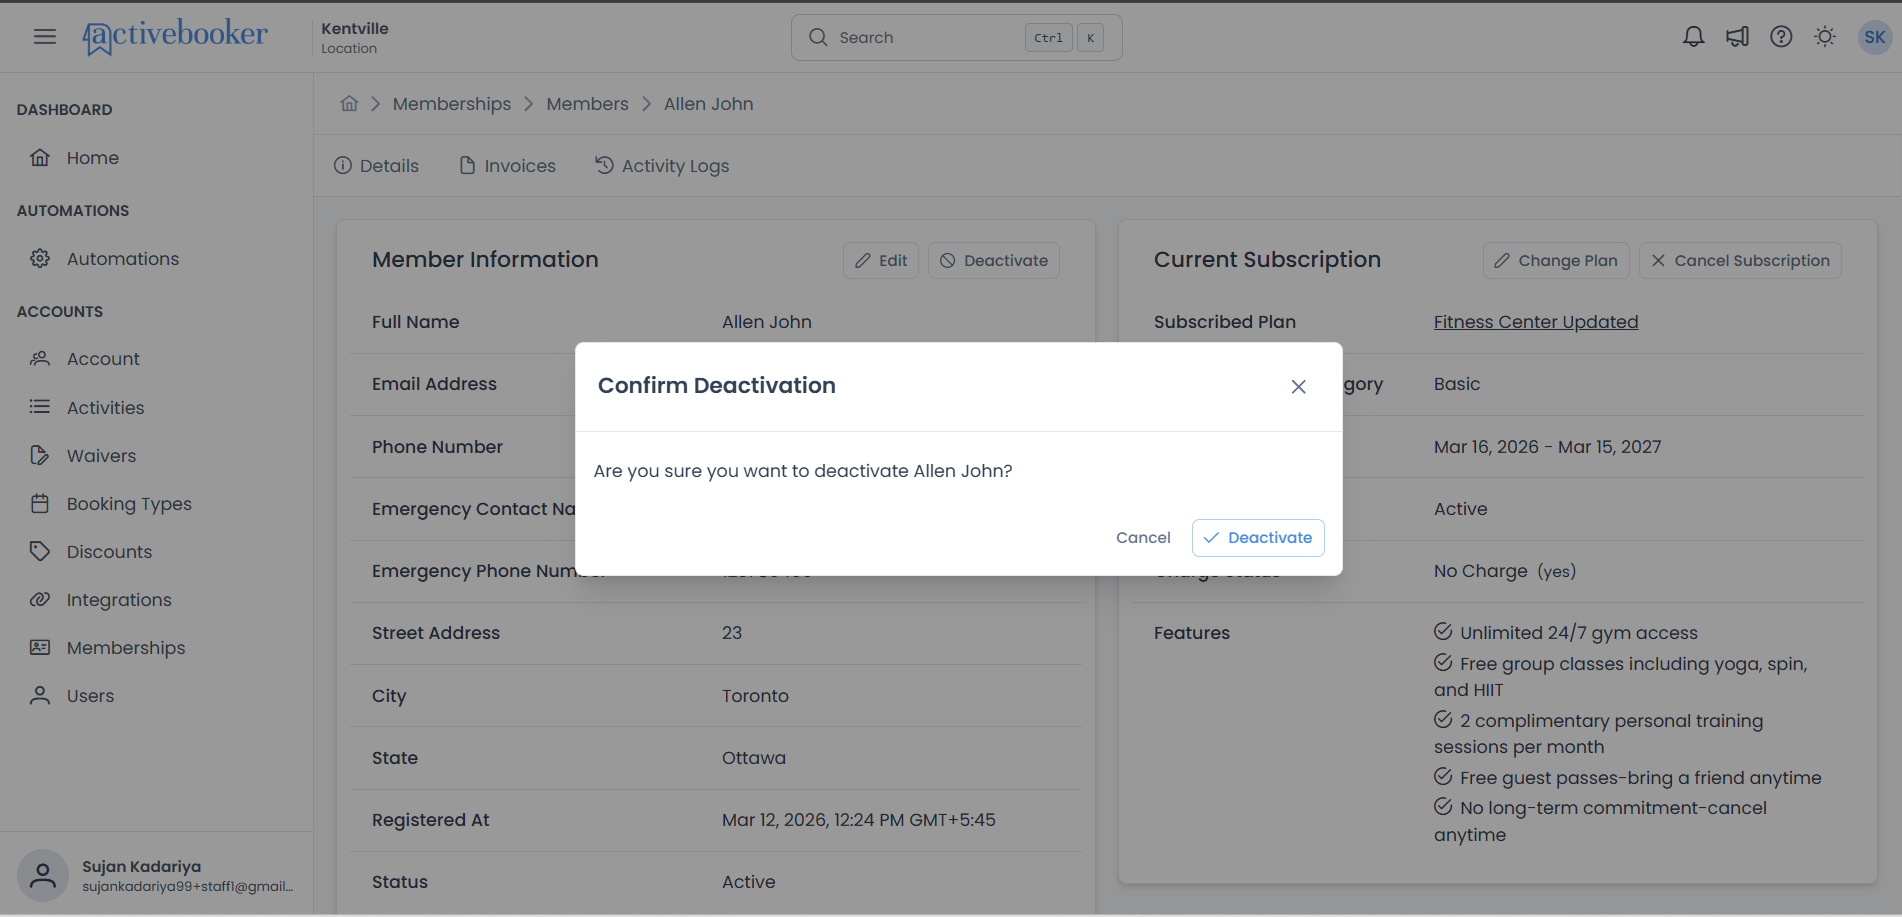Click the Integrations link icon
1902x917 pixels.
click(x=40, y=600)
